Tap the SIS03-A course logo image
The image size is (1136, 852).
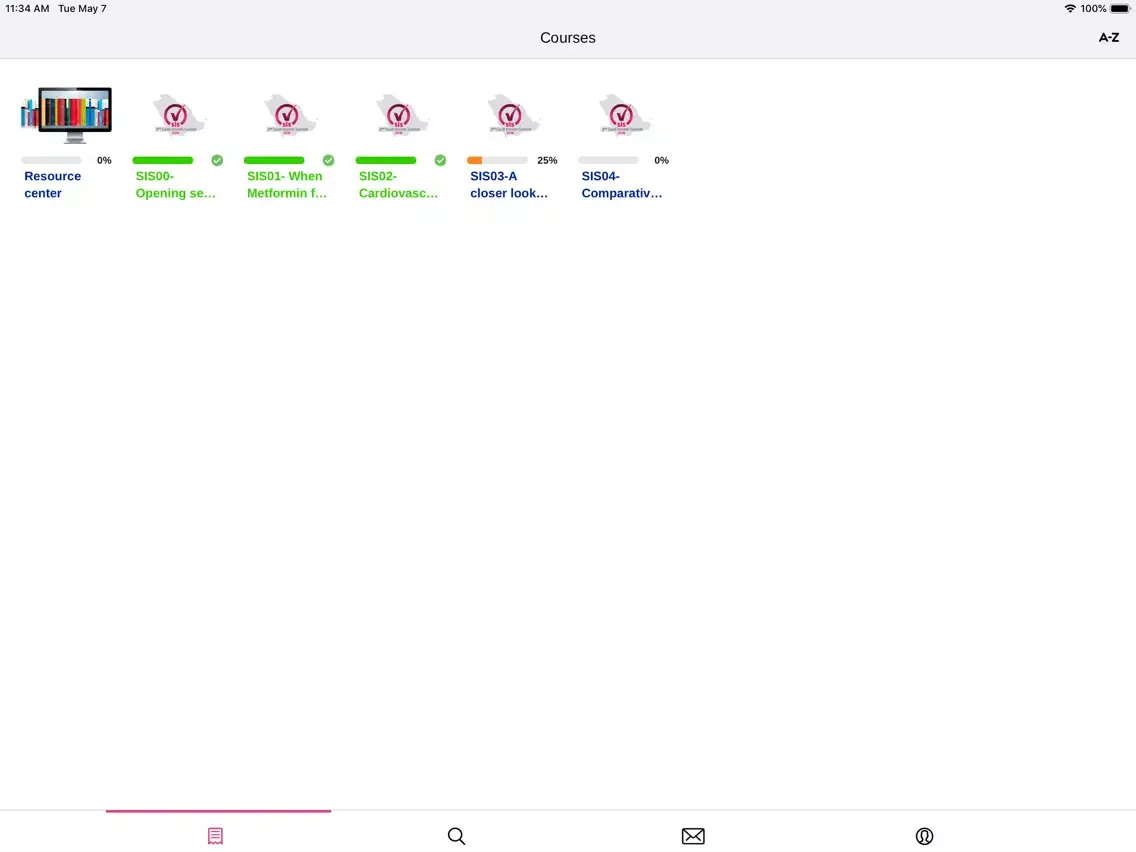512,115
